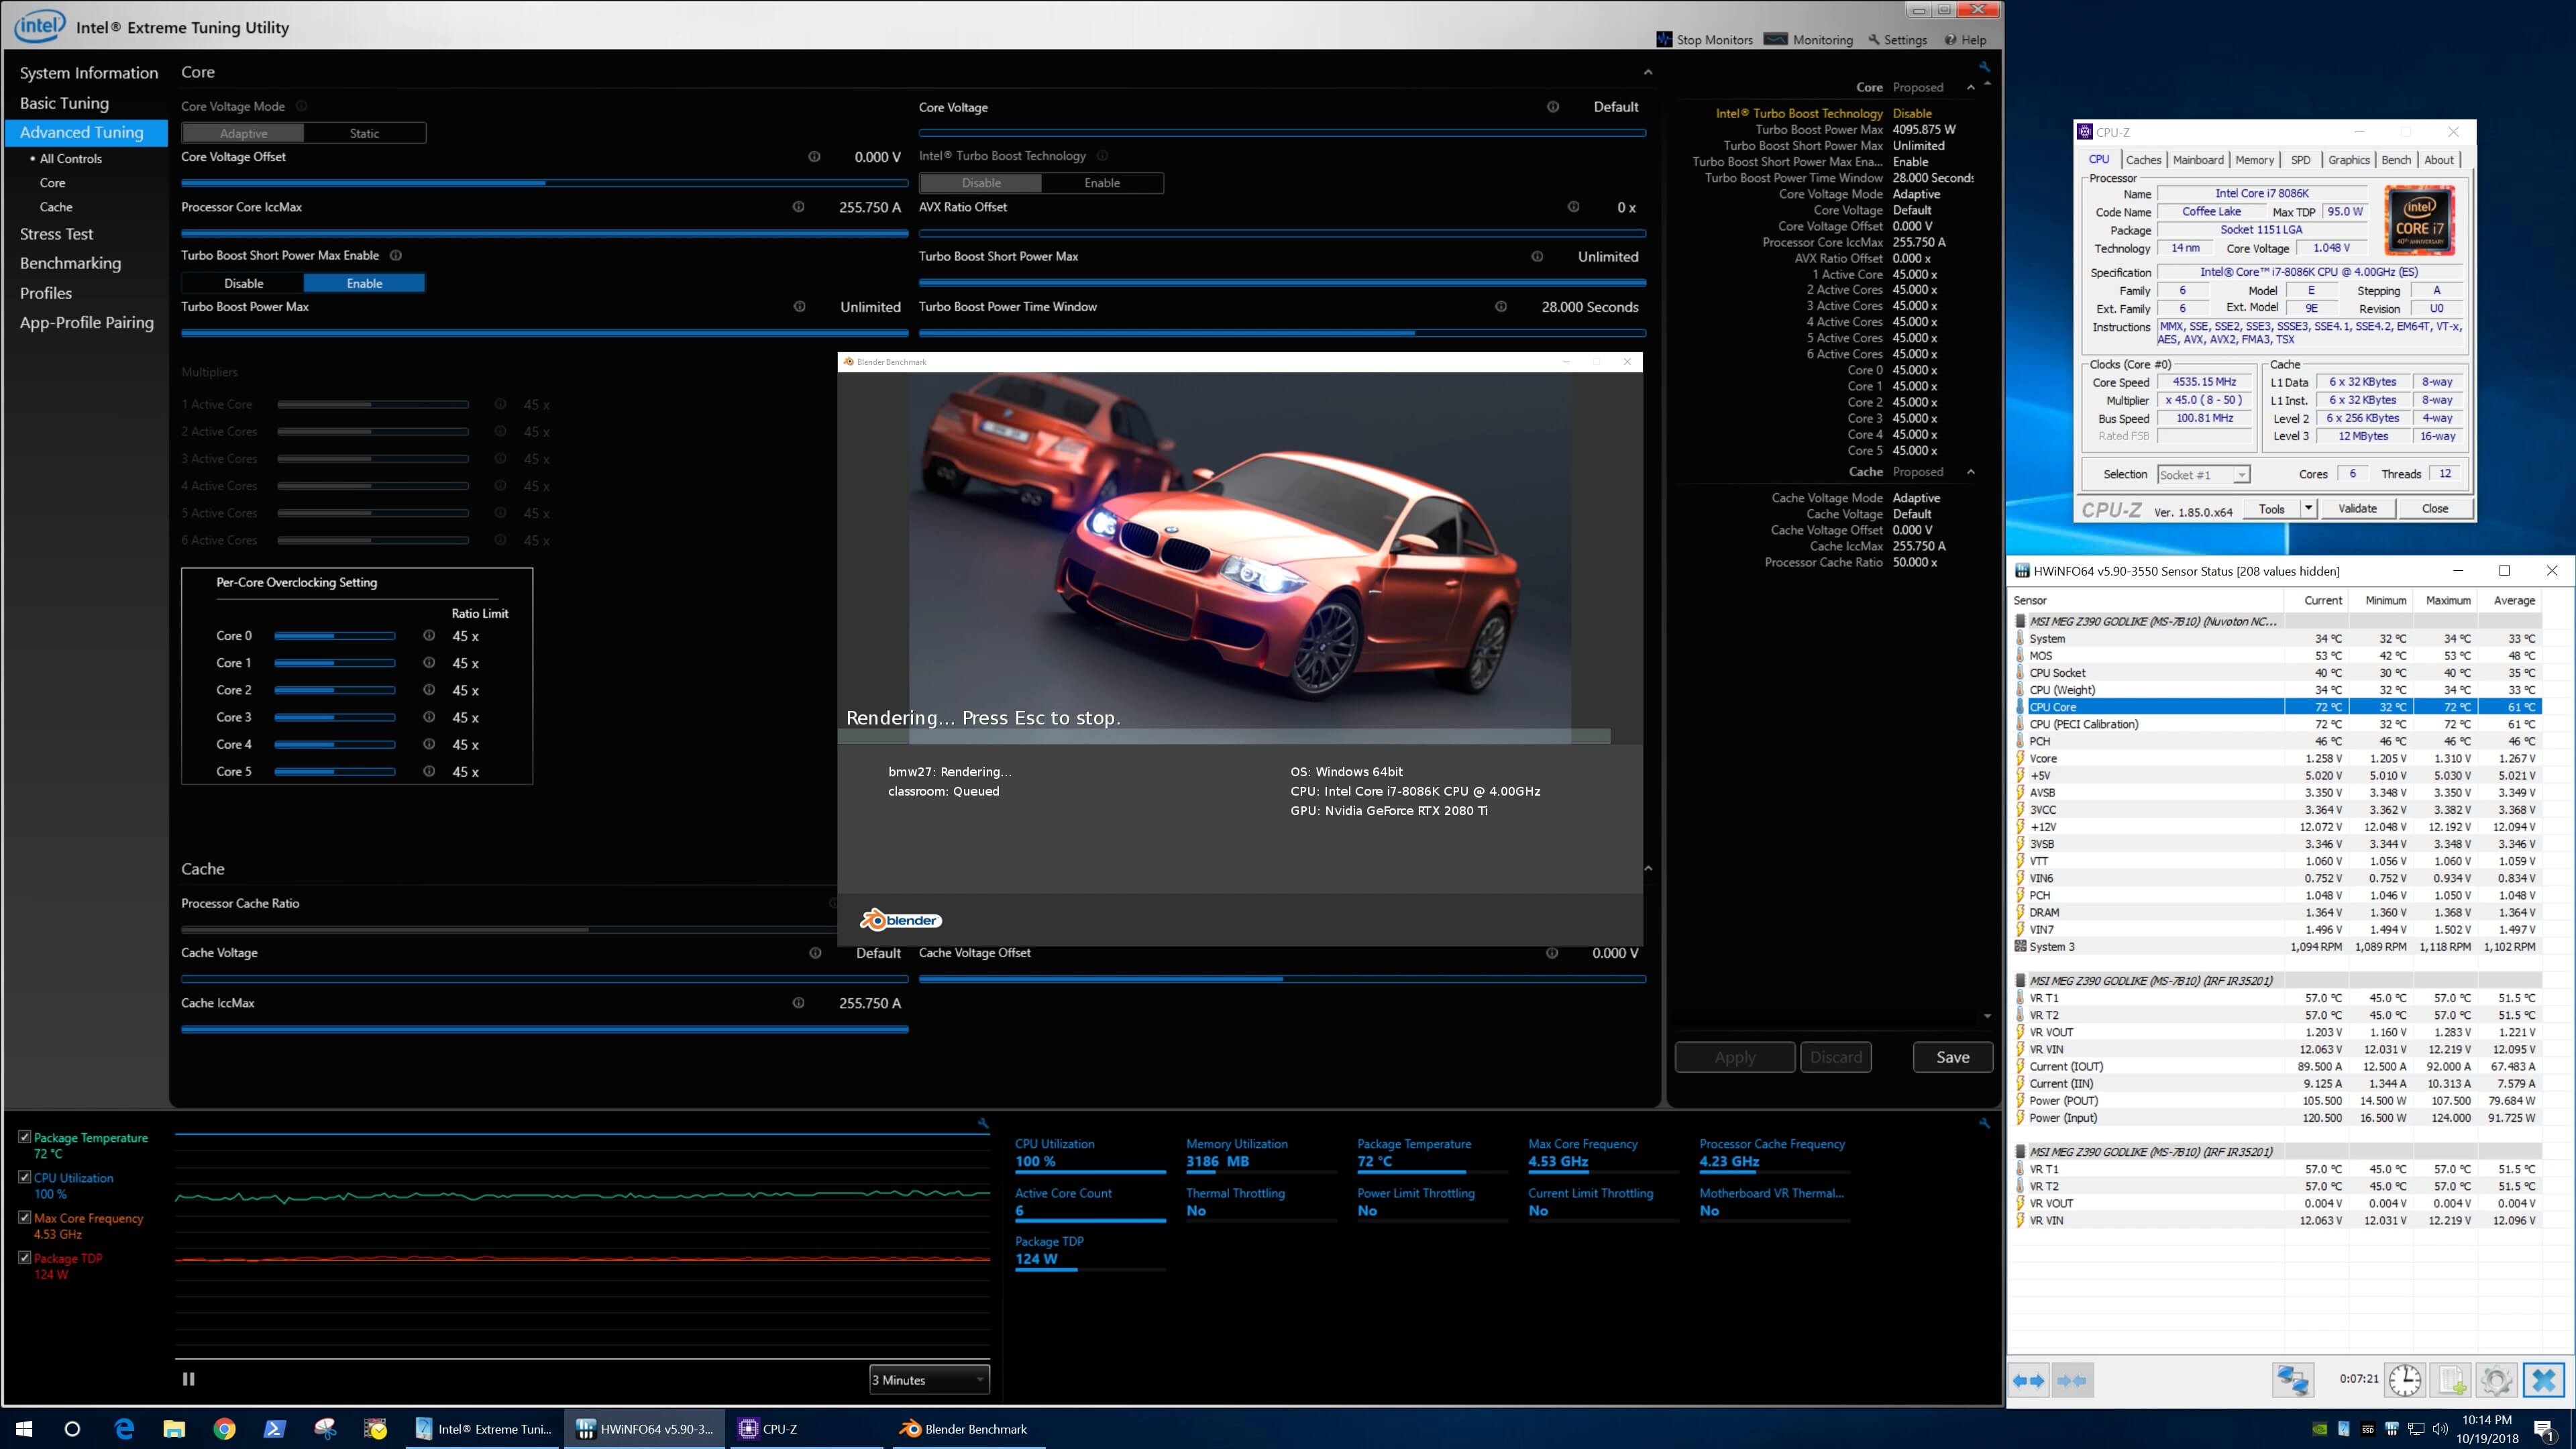Image resolution: width=2576 pixels, height=1449 pixels.
Task: Open the Monitoring view in XTU header
Action: 1808,40
